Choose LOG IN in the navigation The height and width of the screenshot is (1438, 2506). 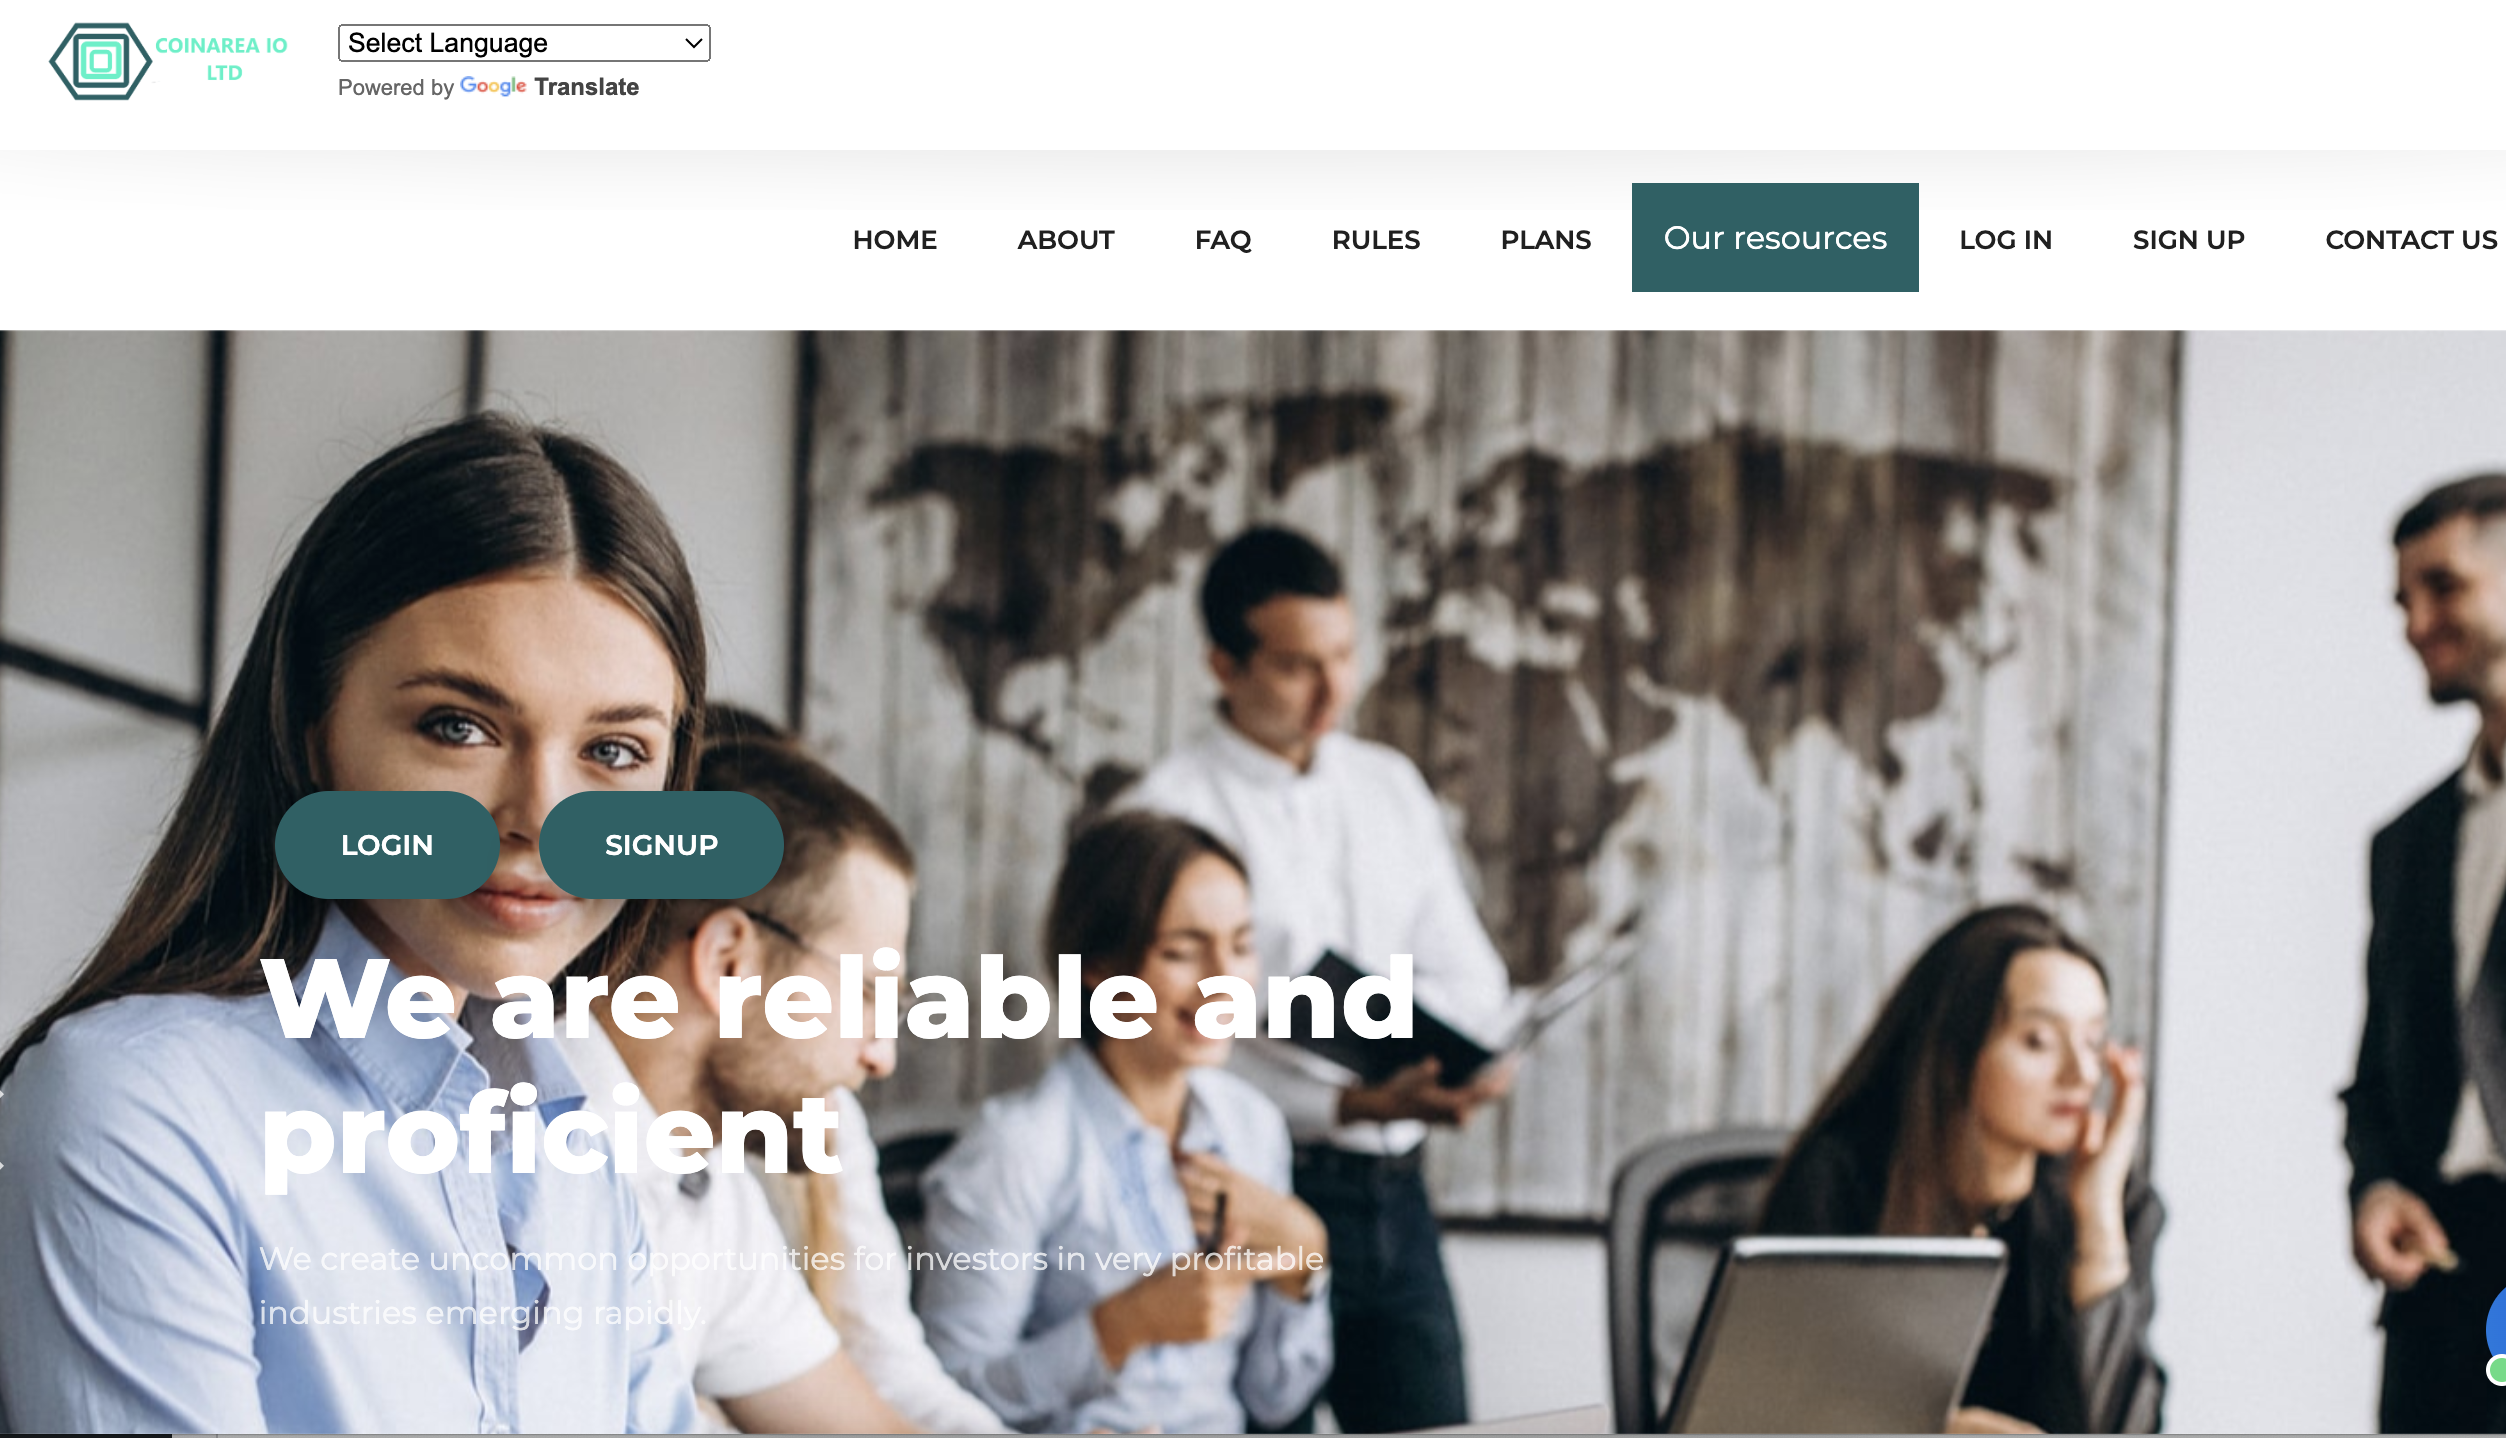[x=2006, y=240]
